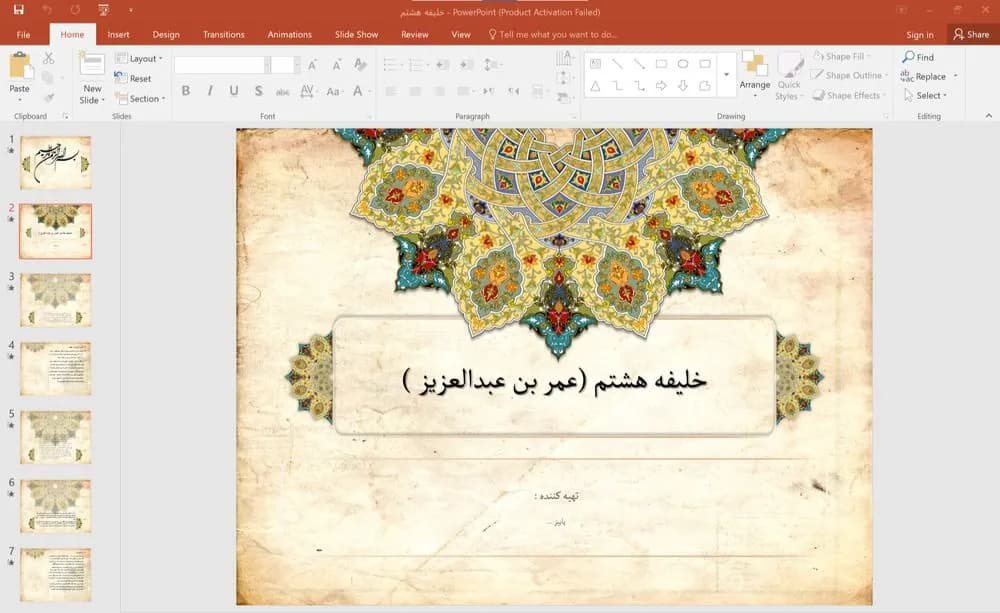Open Shape Effects dropdown
This screenshot has height=613, width=1000.
[849, 95]
